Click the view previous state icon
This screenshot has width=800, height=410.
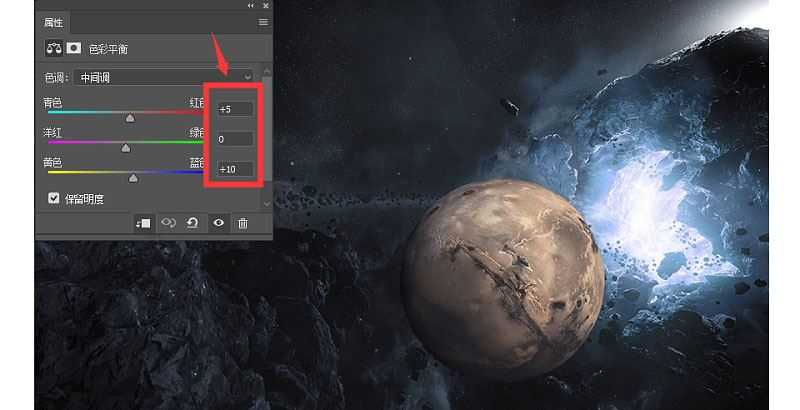[x=168, y=223]
